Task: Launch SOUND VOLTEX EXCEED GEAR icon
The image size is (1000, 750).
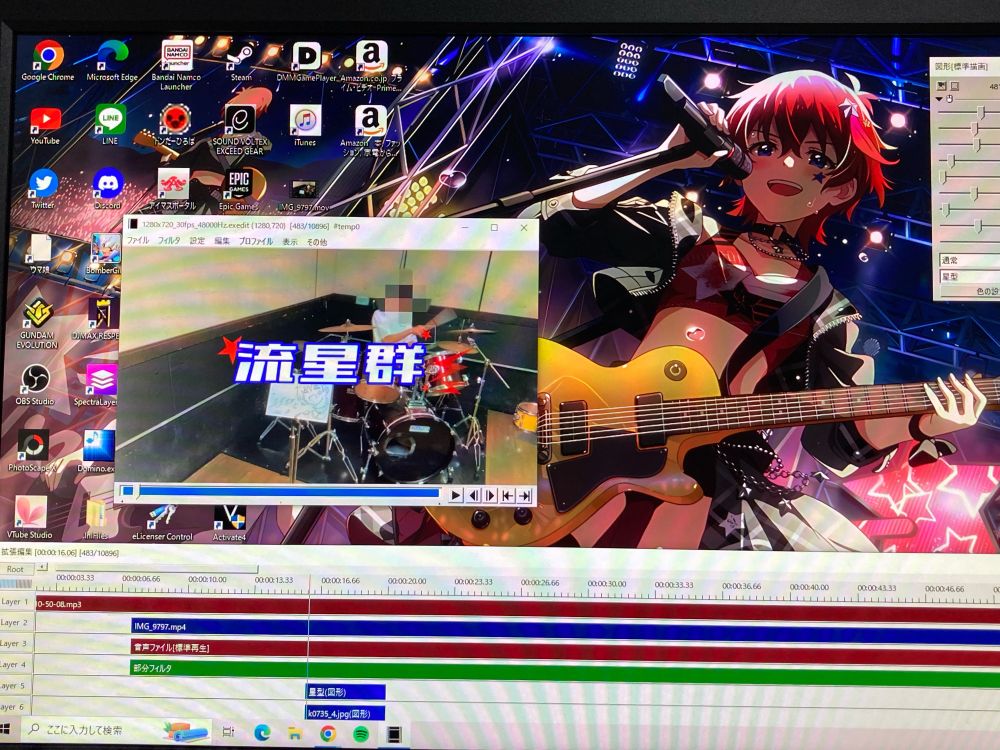Action: tap(239, 129)
